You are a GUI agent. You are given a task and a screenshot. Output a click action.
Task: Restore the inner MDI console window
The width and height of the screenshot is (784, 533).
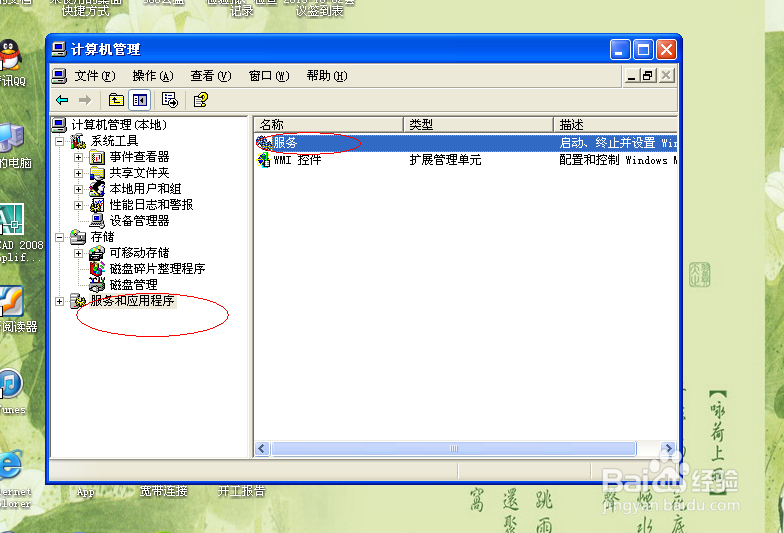pyautogui.click(x=648, y=76)
